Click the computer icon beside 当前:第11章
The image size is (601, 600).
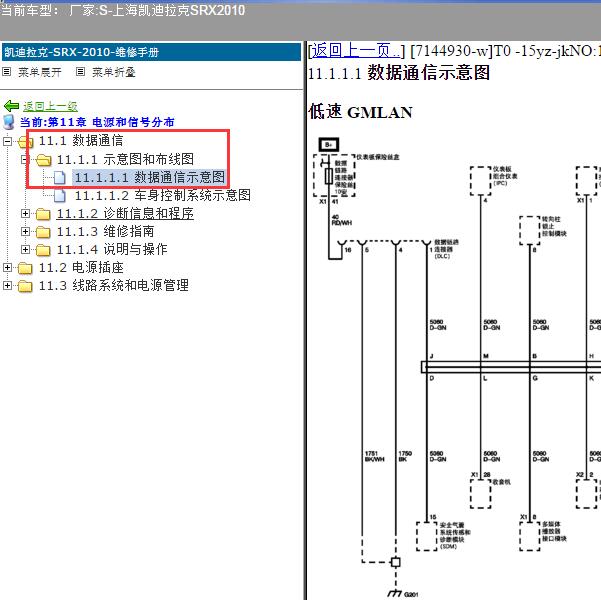click(8, 122)
